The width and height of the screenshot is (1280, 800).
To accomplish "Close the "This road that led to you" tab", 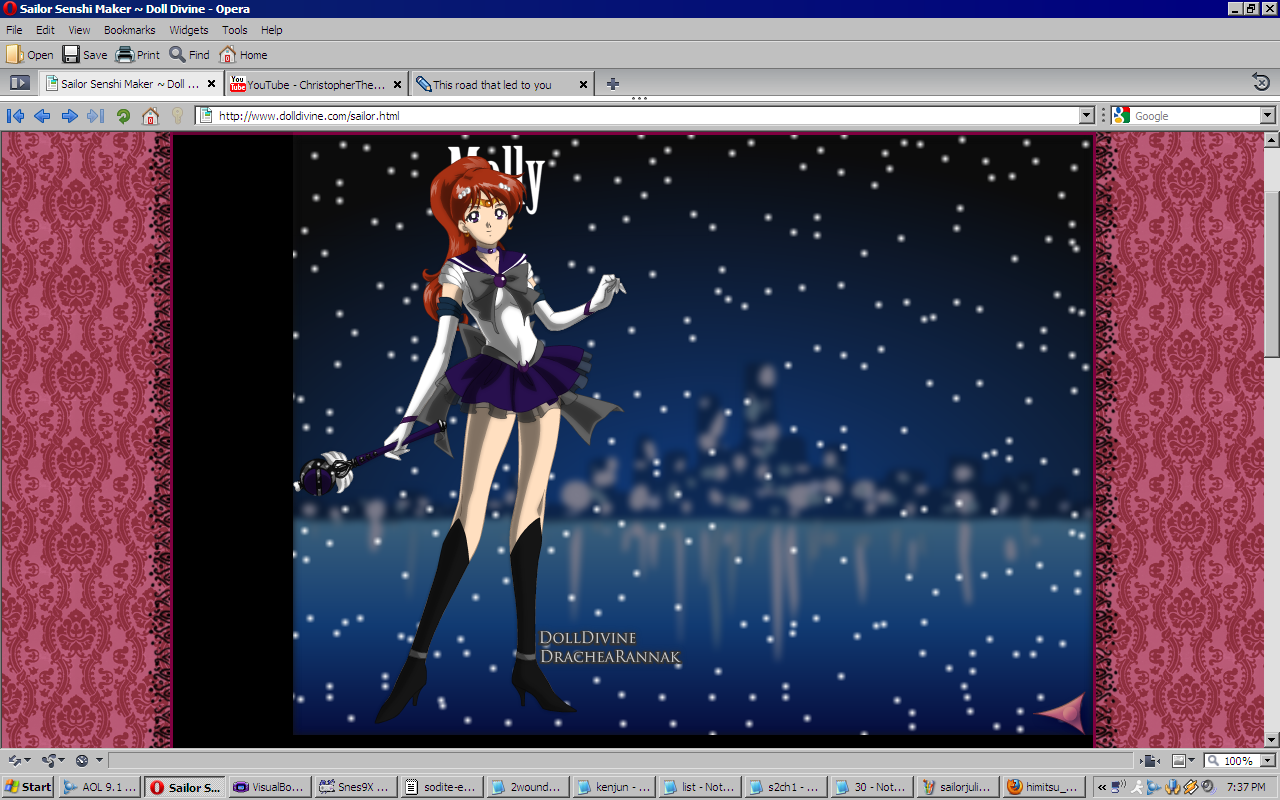I will (583, 85).
